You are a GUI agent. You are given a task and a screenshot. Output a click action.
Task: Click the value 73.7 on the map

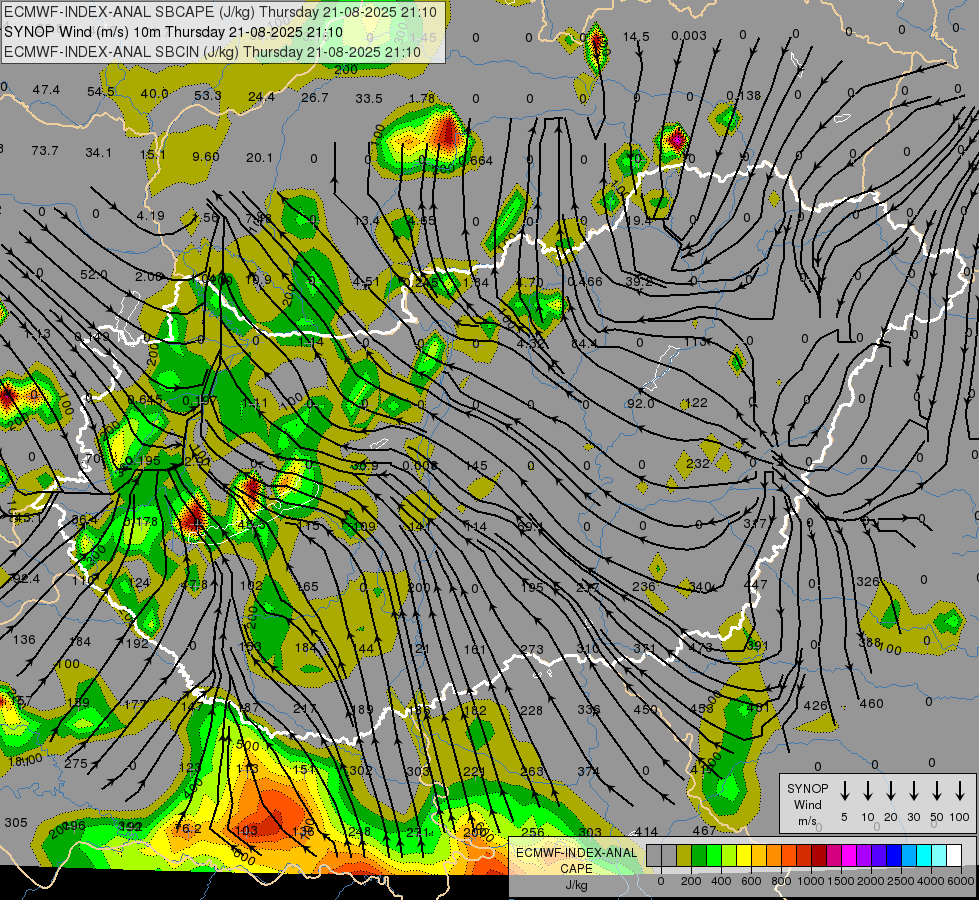[x=44, y=151]
